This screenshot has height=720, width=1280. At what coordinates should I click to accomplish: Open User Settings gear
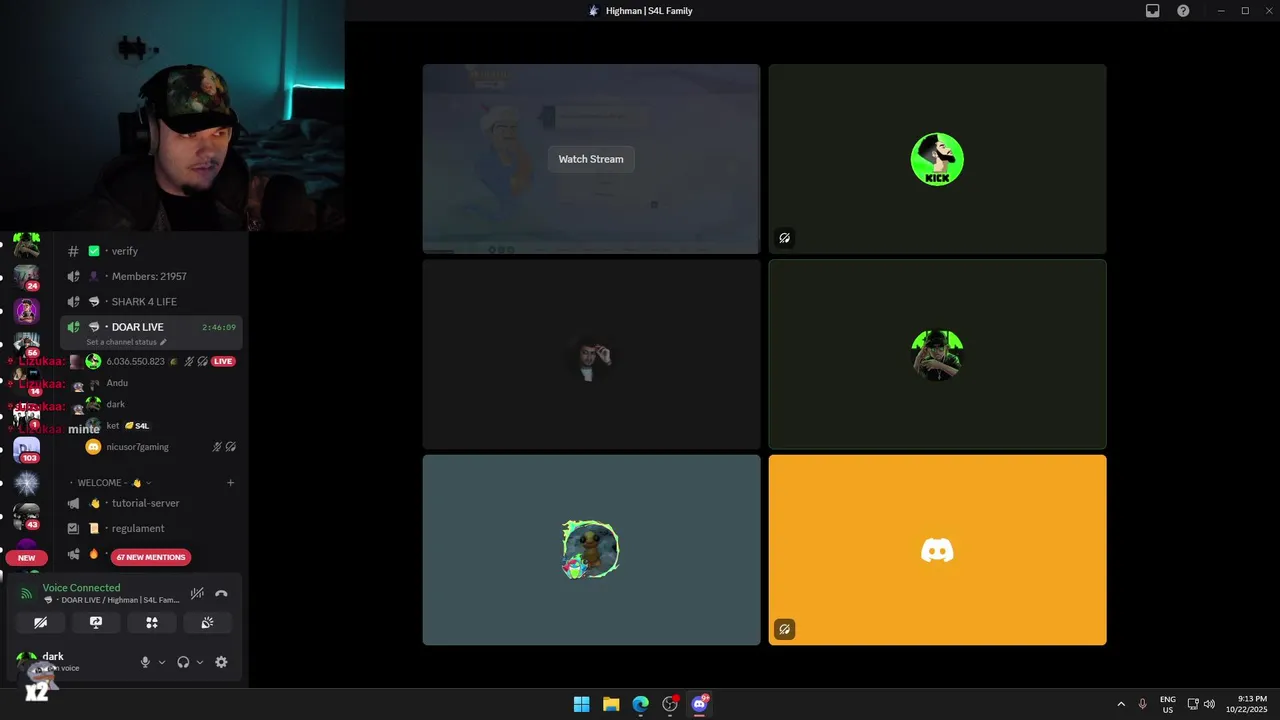tap(221, 662)
